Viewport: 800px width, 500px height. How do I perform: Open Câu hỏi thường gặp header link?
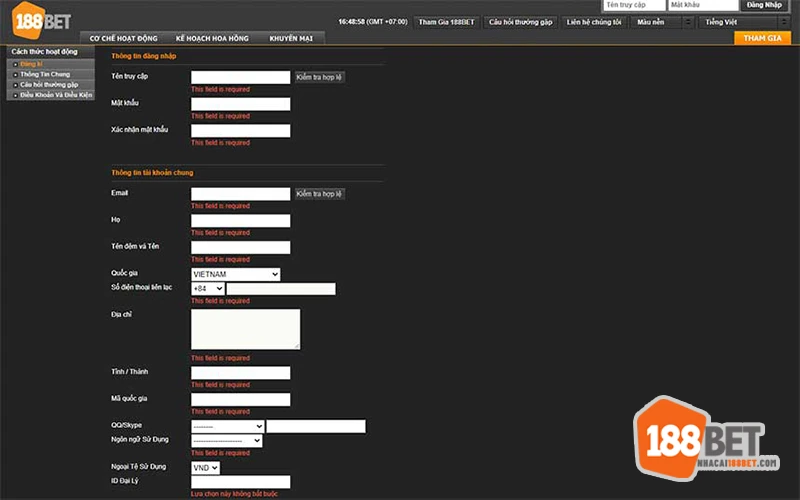pyautogui.click(x=520, y=22)
